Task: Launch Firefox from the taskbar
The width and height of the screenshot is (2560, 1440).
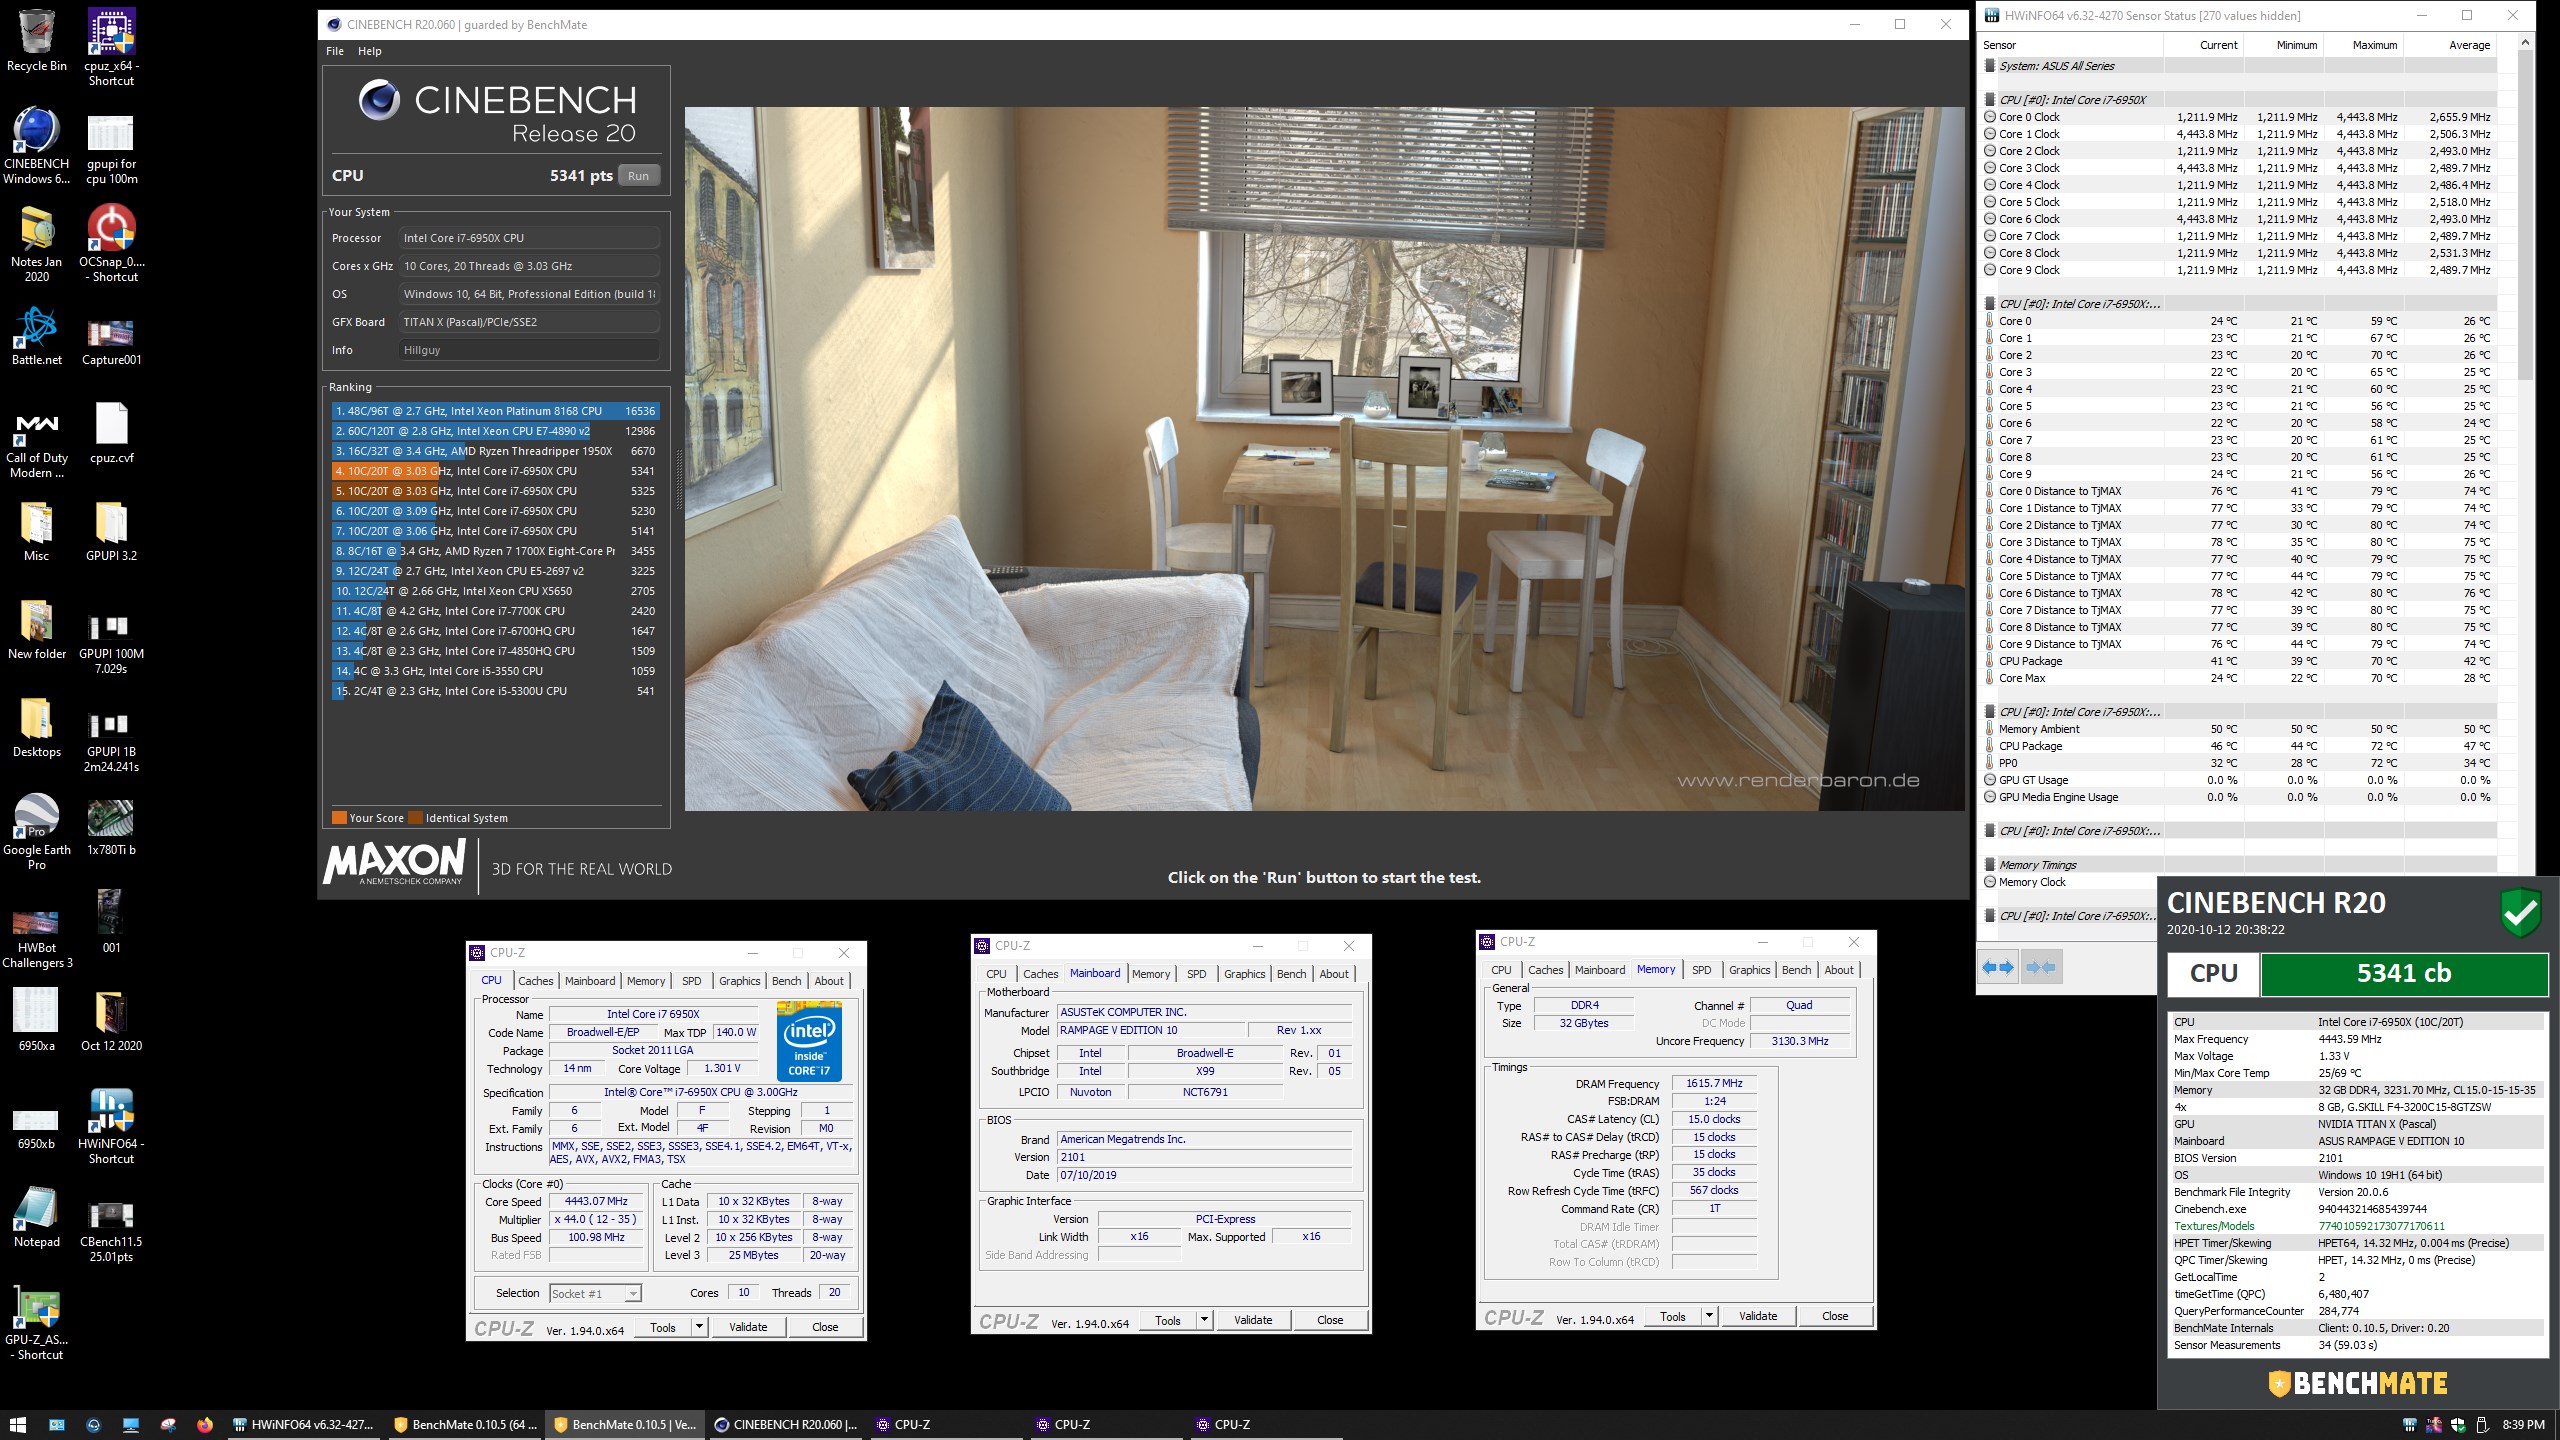Action: pyautogui.click(x=205, y=1425)
